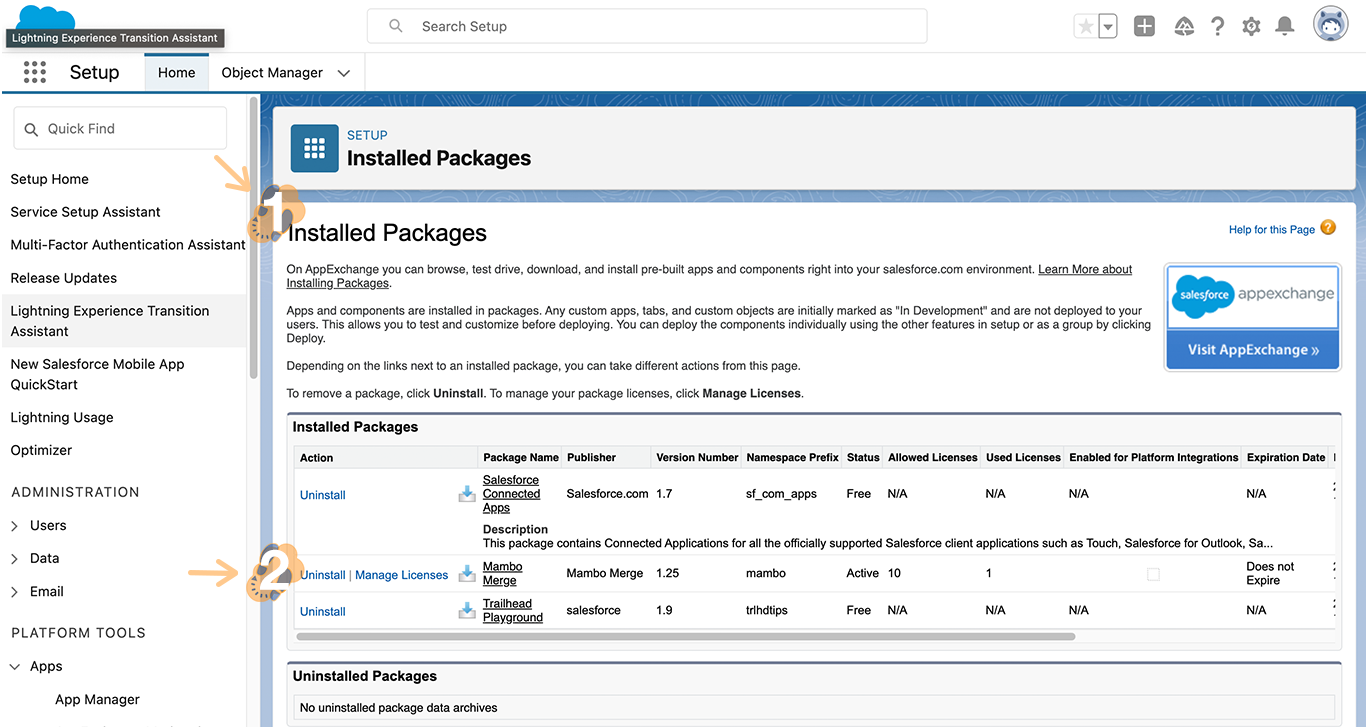
Task: Open the App Launcher grid icon
Action: click(x=35, y=72)
